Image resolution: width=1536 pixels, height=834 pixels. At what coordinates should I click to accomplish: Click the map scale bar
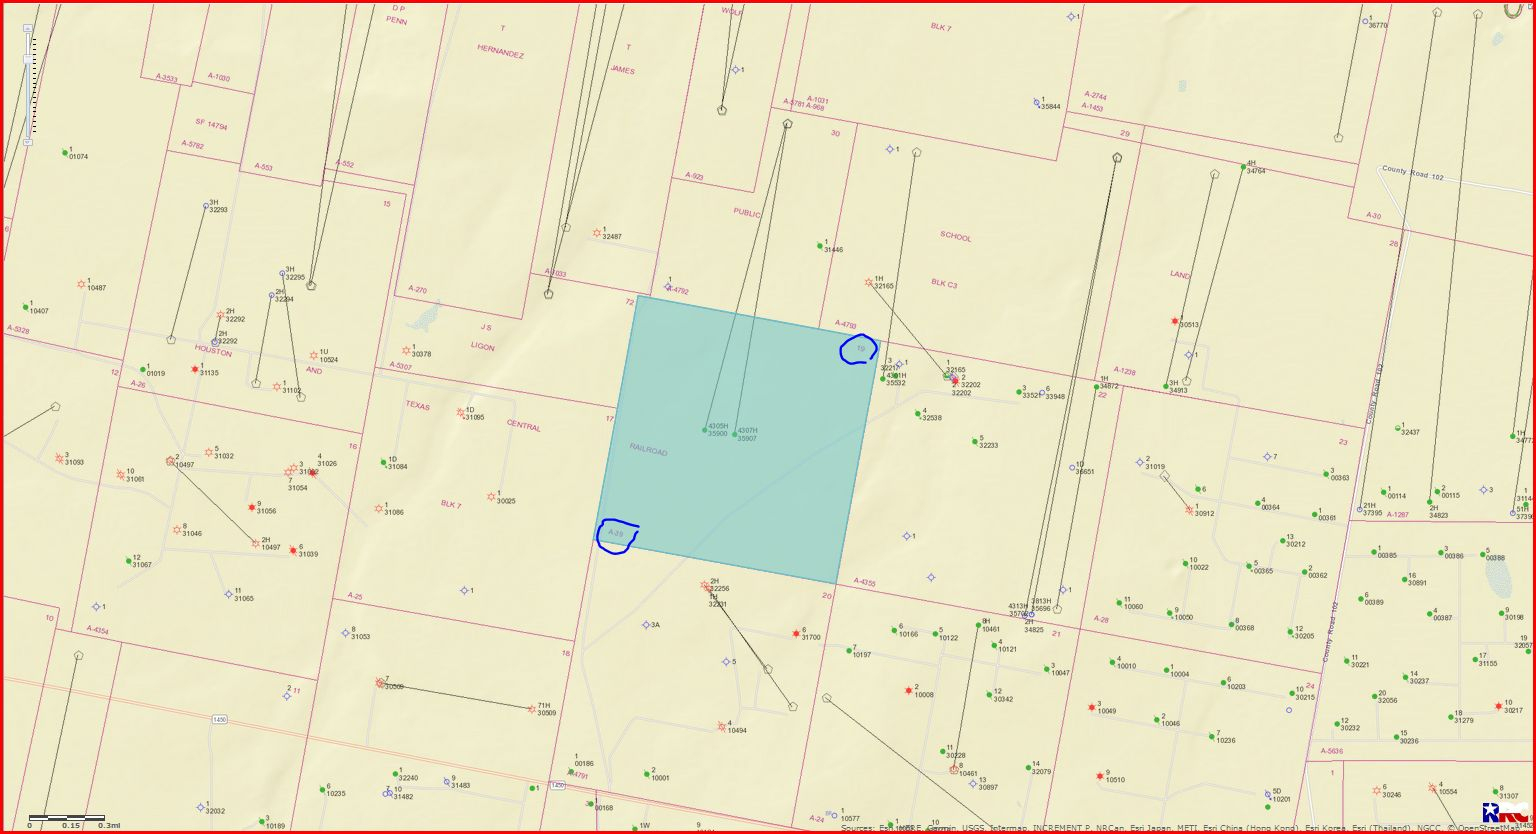coord(66,818)
